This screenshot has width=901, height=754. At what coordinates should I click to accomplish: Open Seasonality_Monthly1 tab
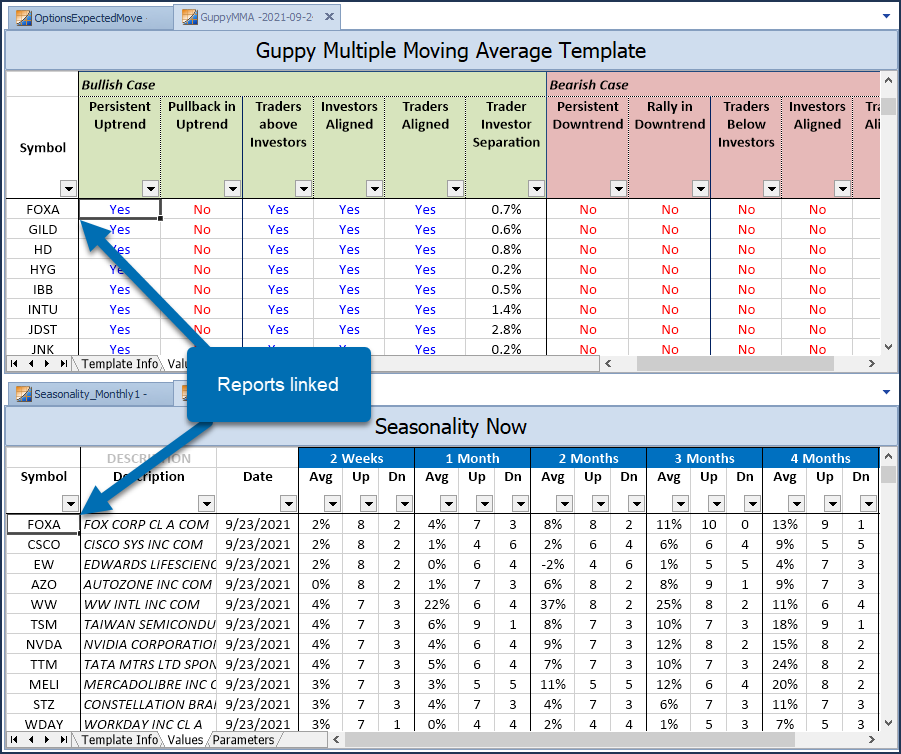click(89, 394)
